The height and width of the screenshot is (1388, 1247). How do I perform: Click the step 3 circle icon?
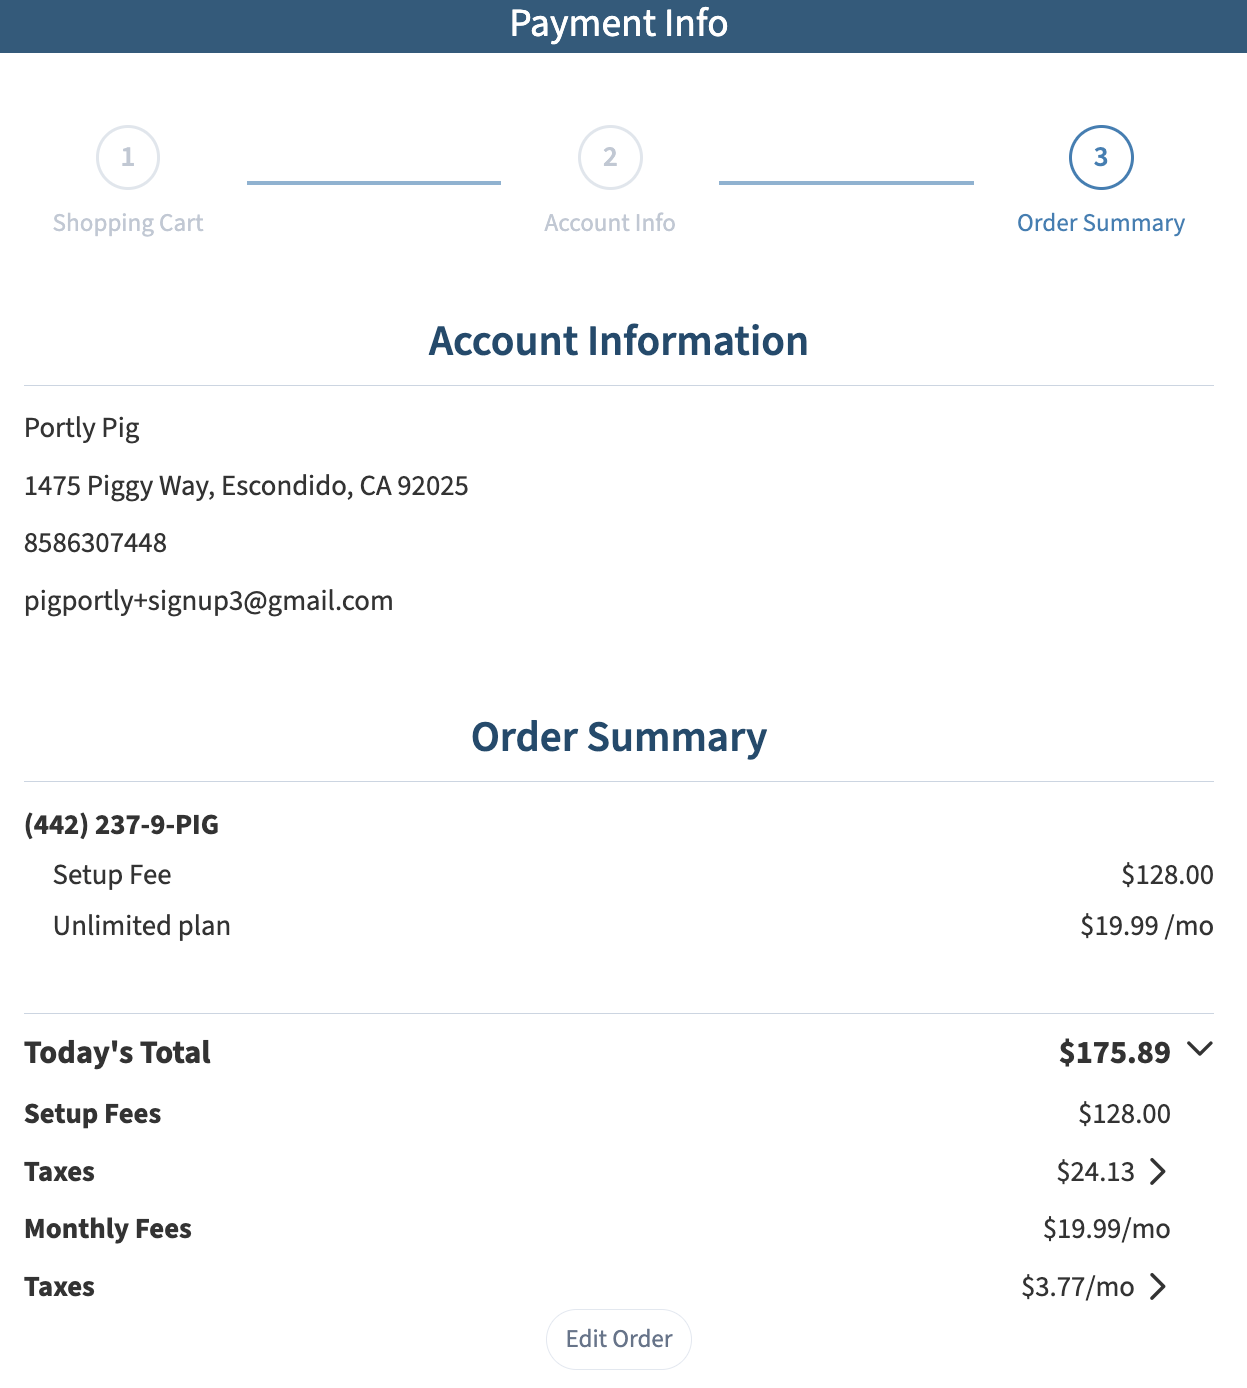coord(1101,157)
